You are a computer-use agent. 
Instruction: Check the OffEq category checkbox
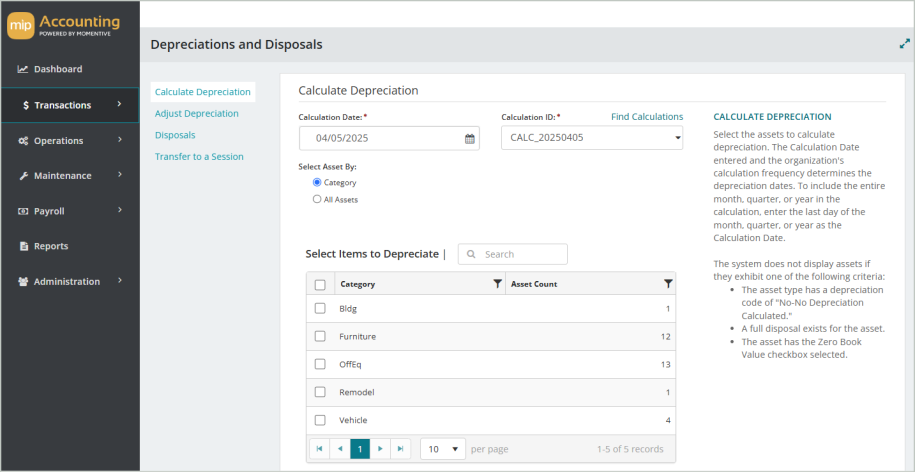(x=320, y=364)
